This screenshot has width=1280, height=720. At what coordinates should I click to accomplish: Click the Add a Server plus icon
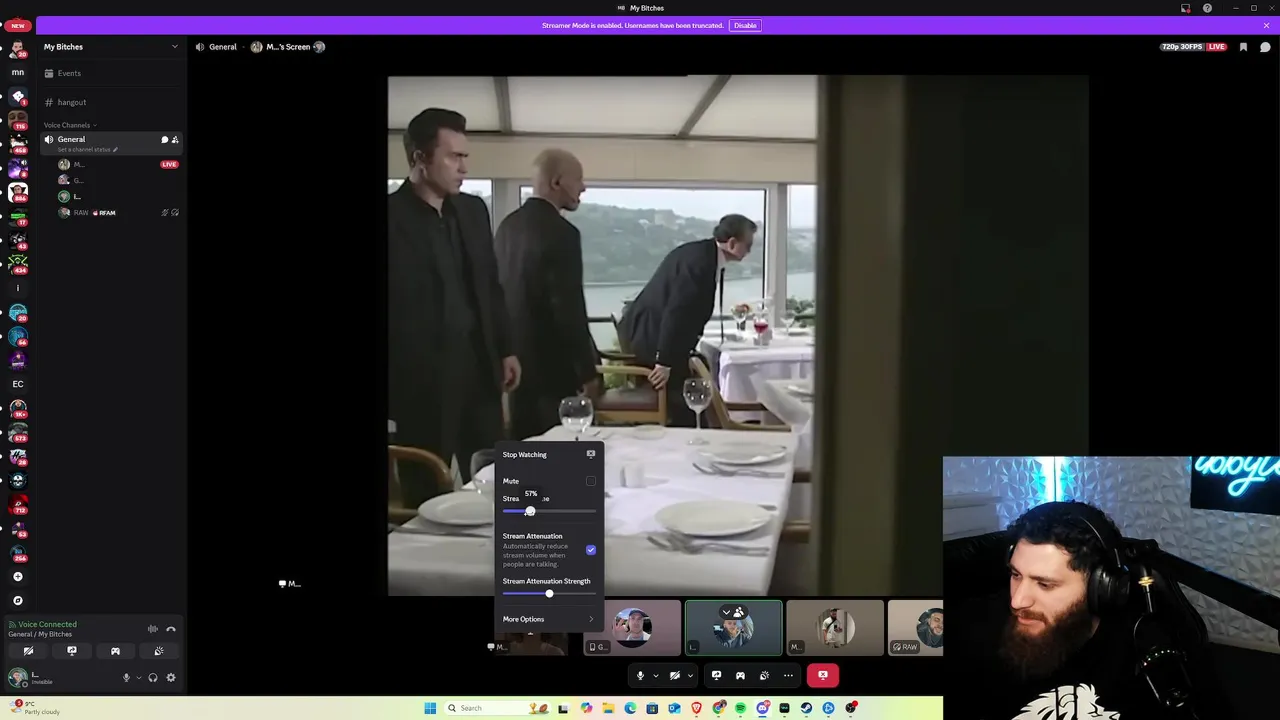coord(18,577)
